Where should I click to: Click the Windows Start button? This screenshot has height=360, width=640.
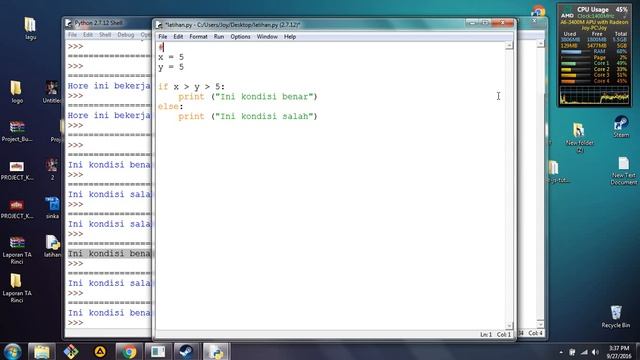(12, 351)
